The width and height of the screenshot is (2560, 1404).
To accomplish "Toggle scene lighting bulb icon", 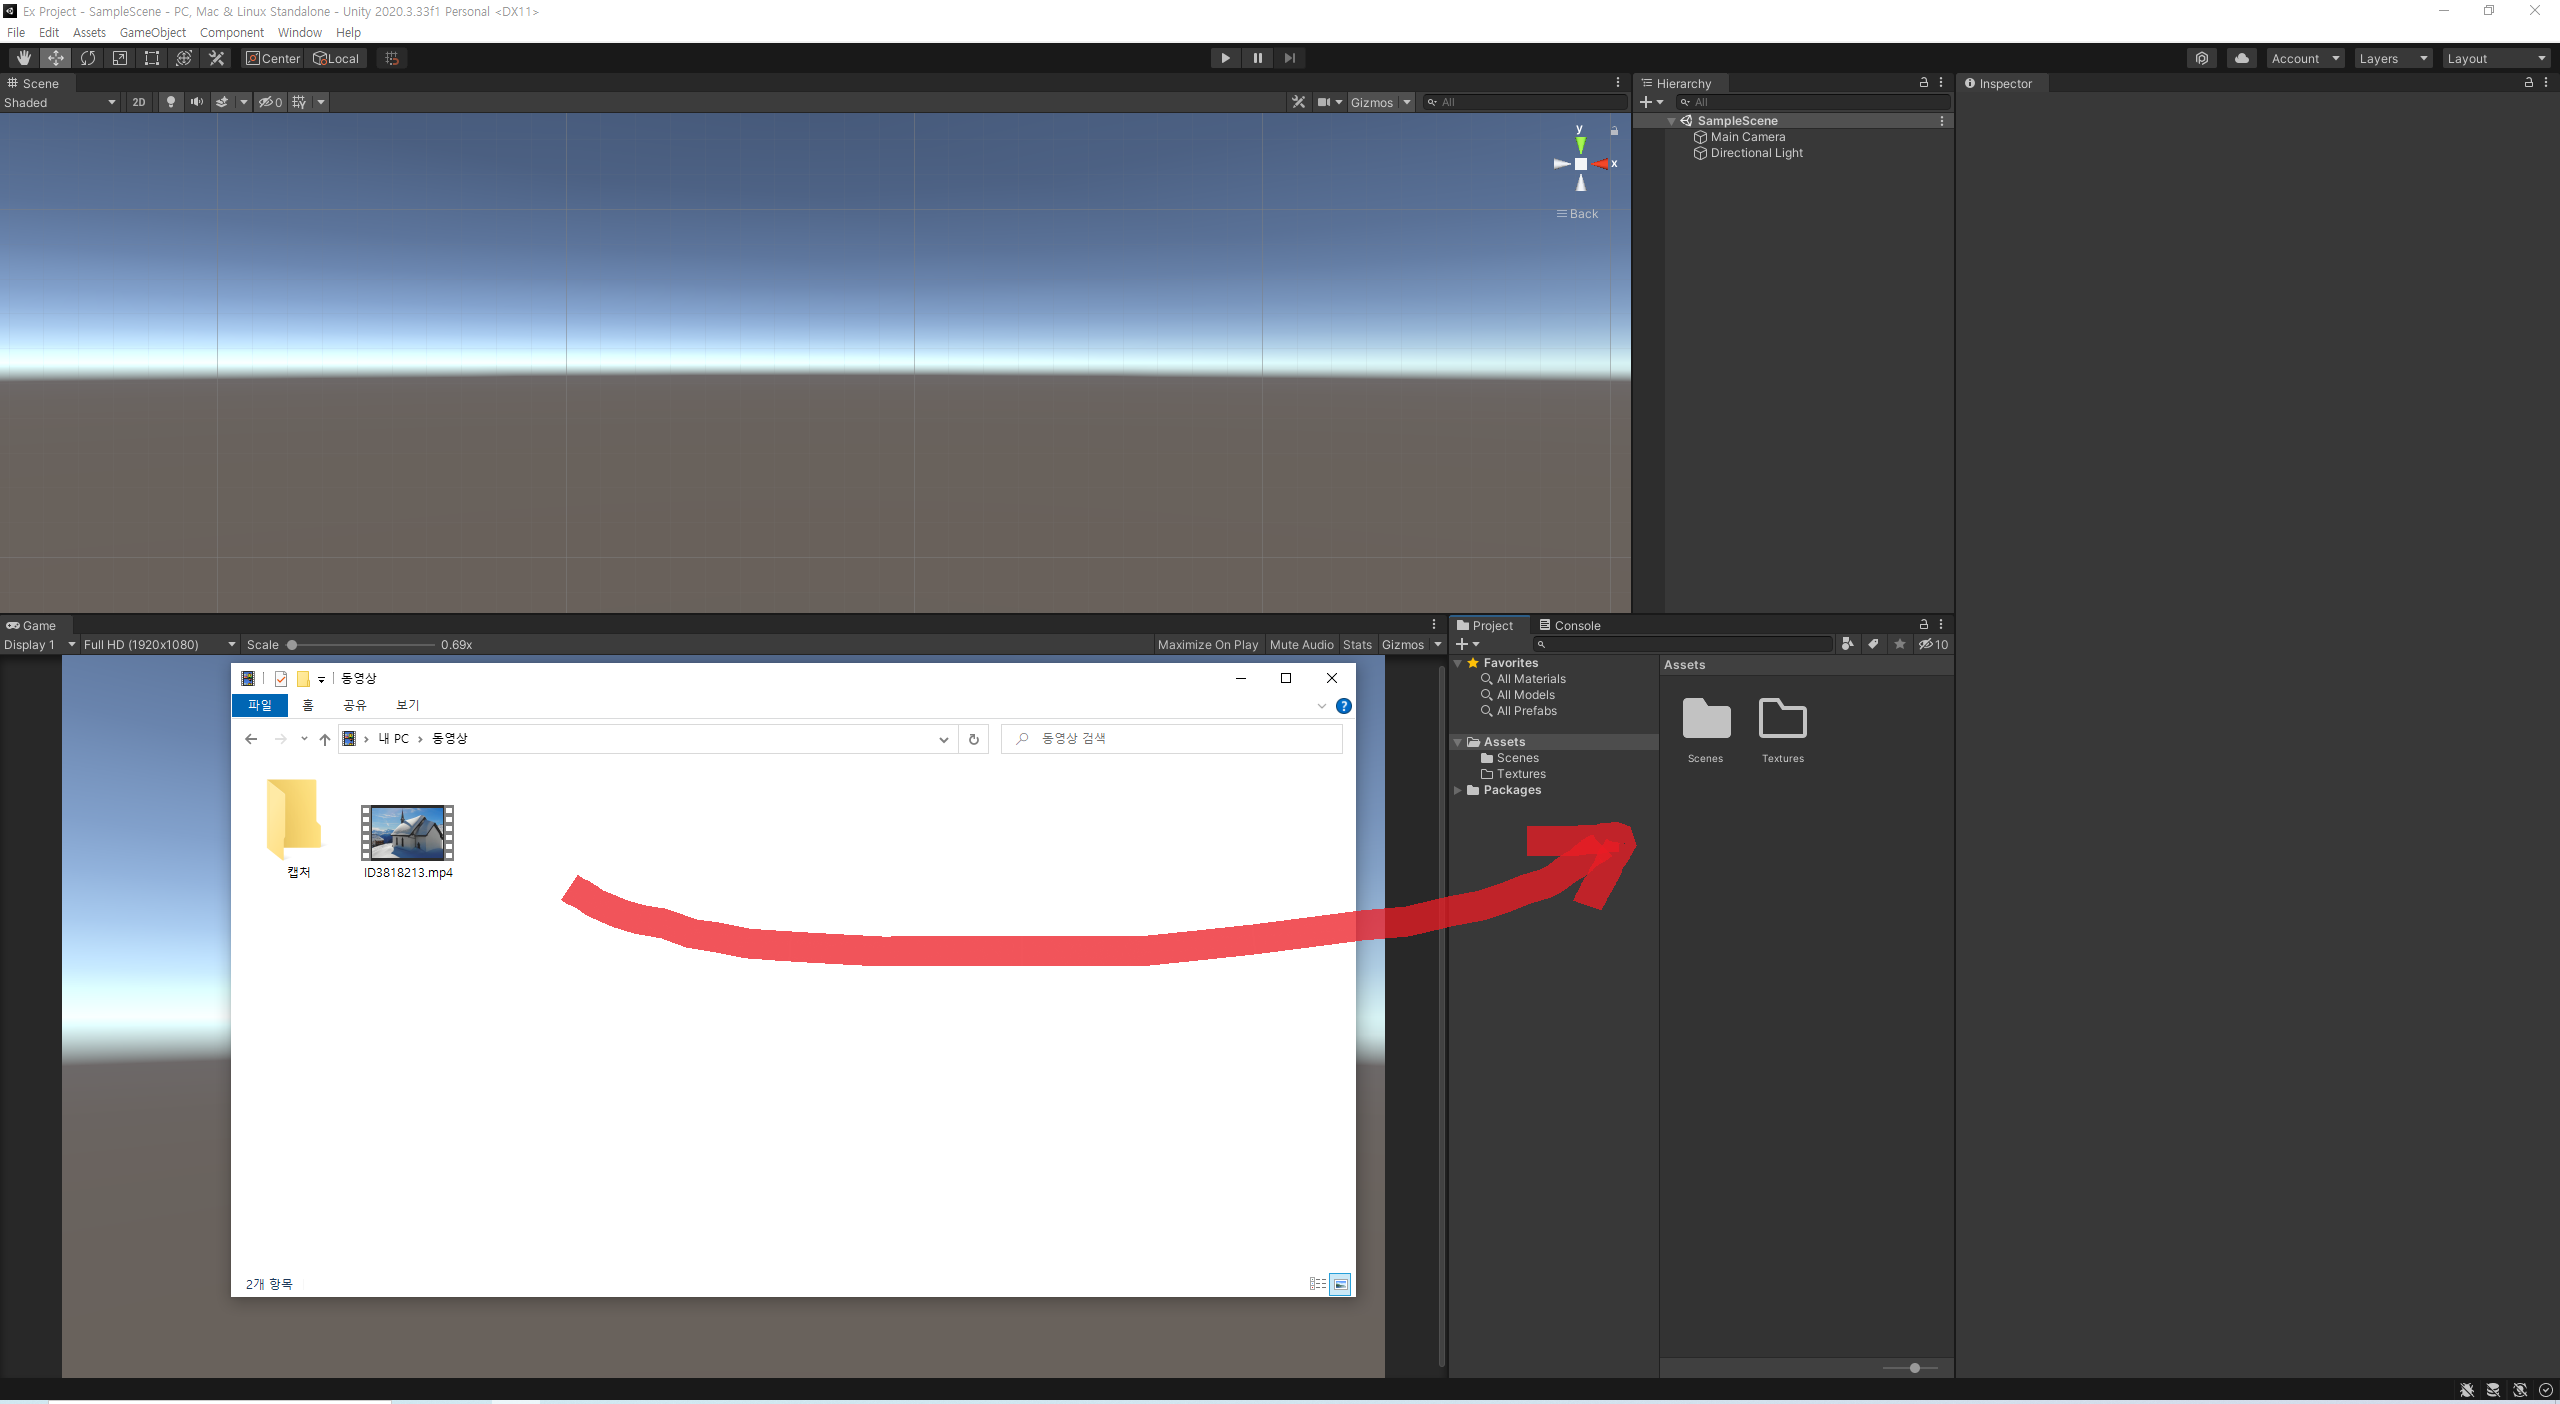I will coord(171,102).
